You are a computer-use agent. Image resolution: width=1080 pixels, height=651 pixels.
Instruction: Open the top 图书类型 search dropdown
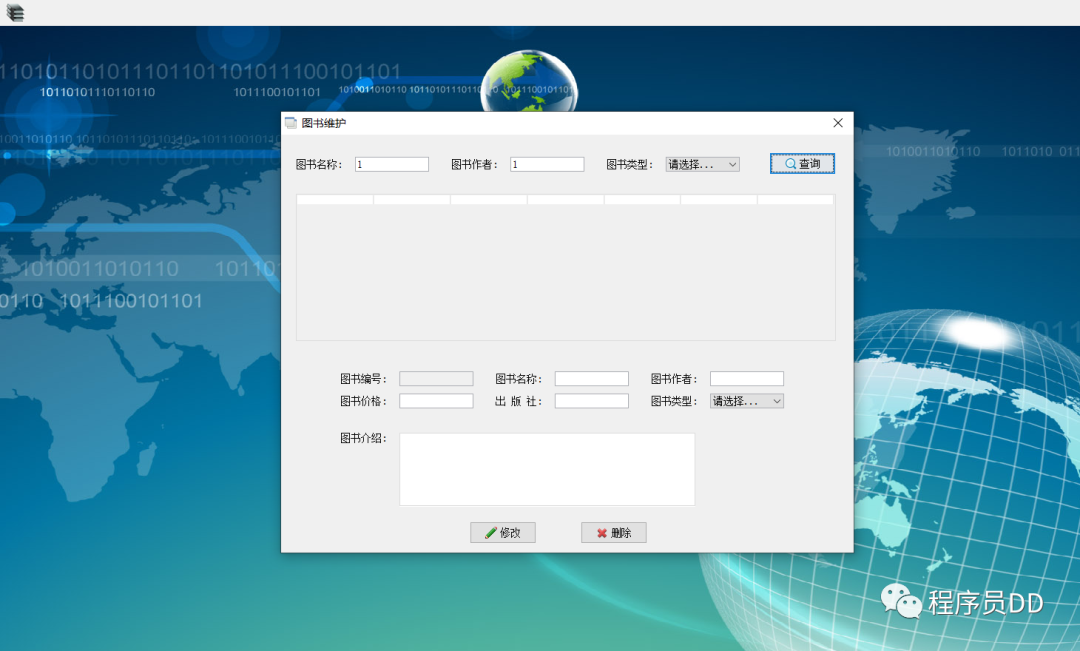point(703,164)
